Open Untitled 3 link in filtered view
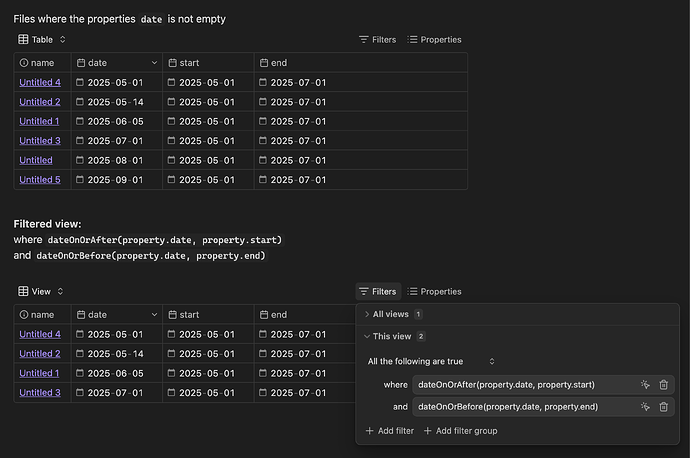 point(40,392)
